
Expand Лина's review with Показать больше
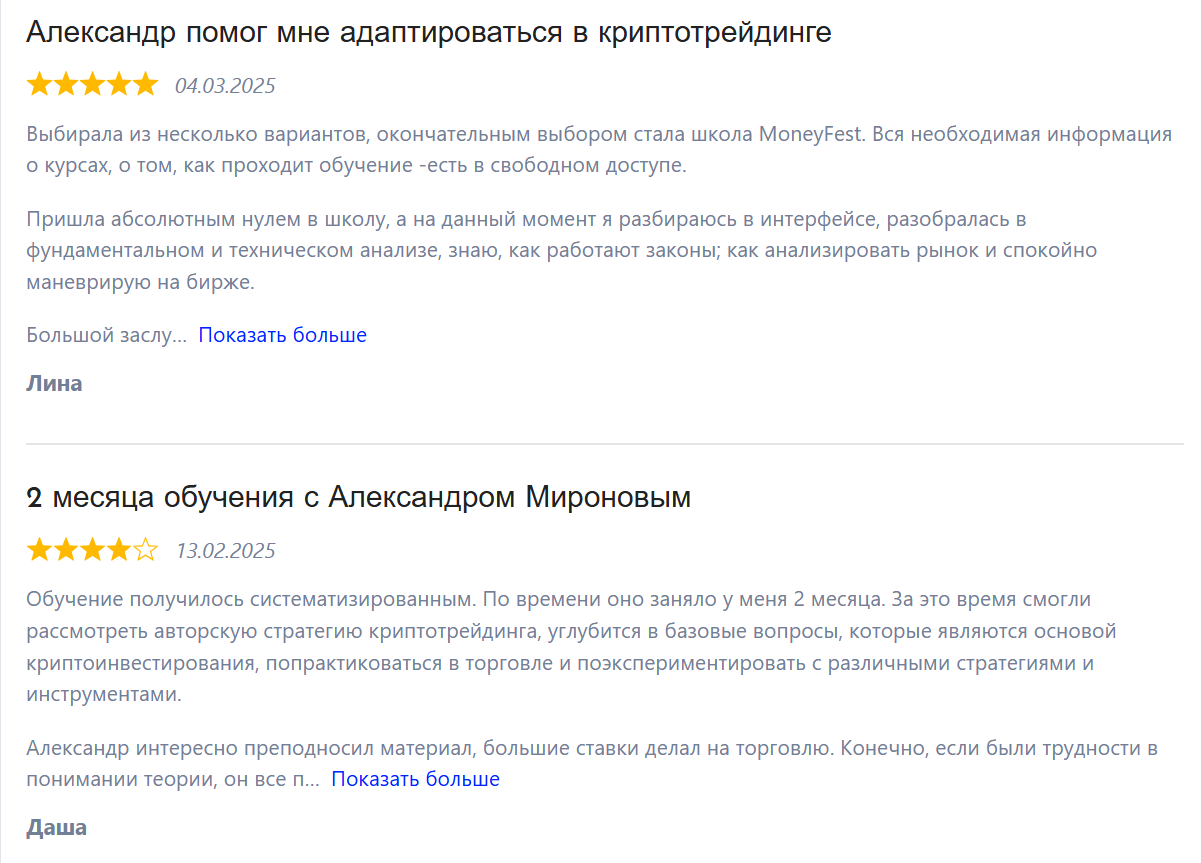tap(282, 335)
